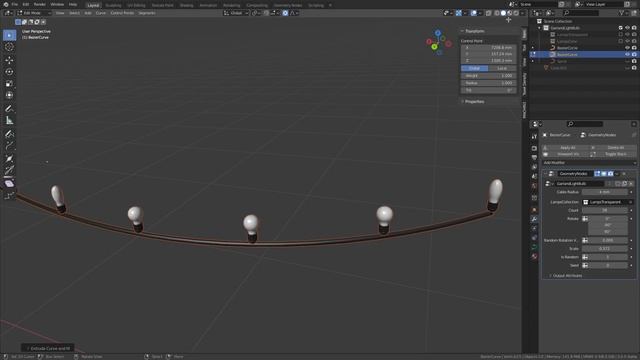This screenshot has width=640, height=360.
Task: Click the Toggle Stack button
Action: coord(613,154)
